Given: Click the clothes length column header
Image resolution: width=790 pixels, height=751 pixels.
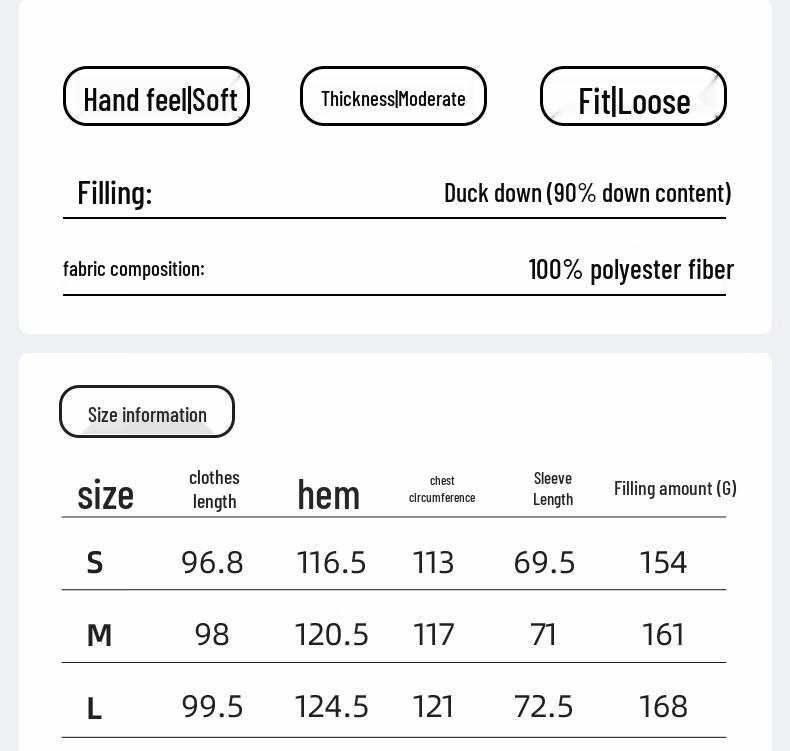Looking at the screenshot, I should pos(214,489).
